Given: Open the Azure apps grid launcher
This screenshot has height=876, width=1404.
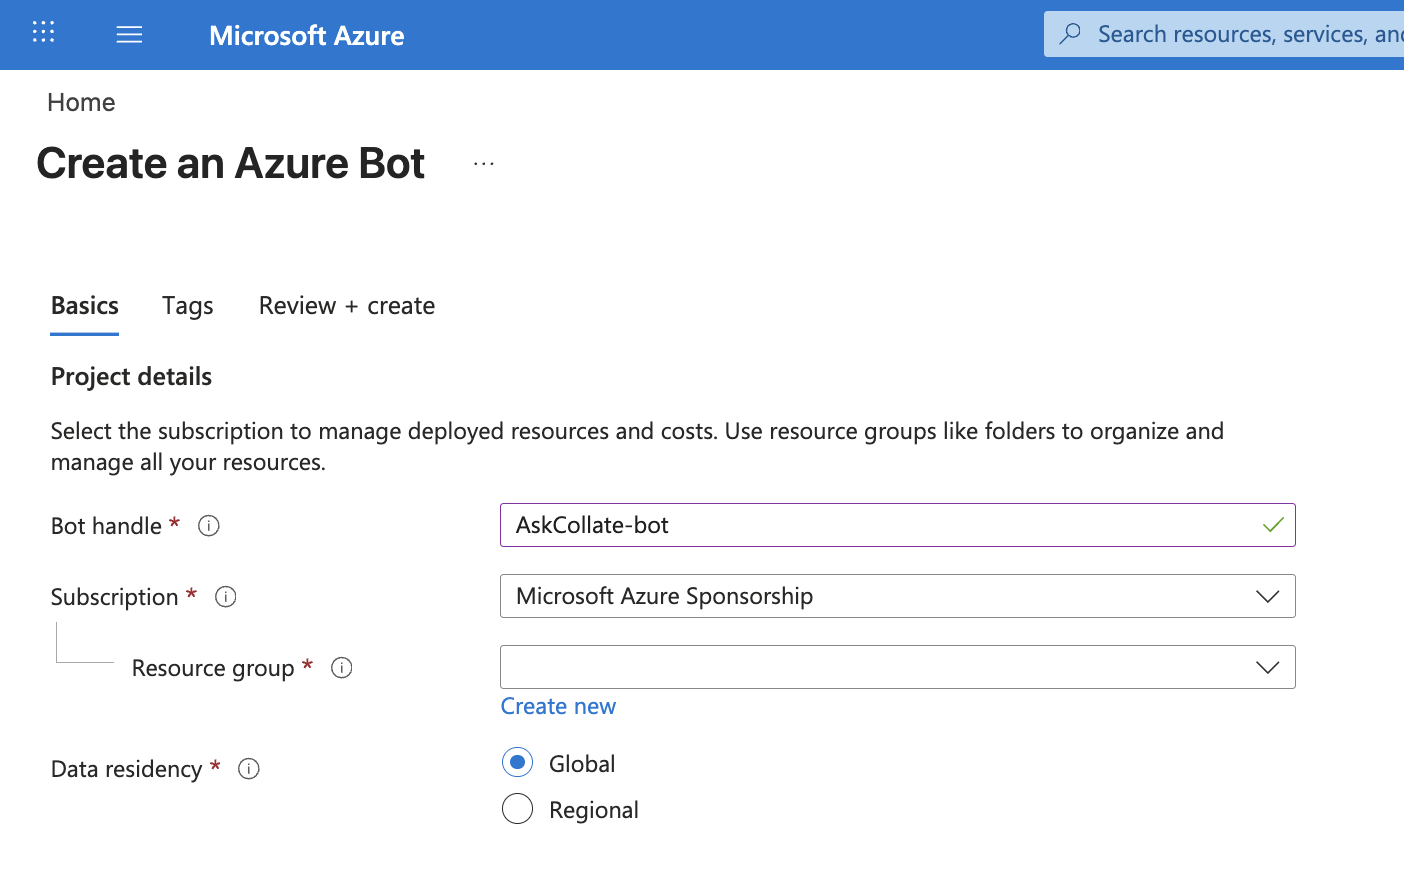Looking at the screenshot, I should click(x=43, y=32).
